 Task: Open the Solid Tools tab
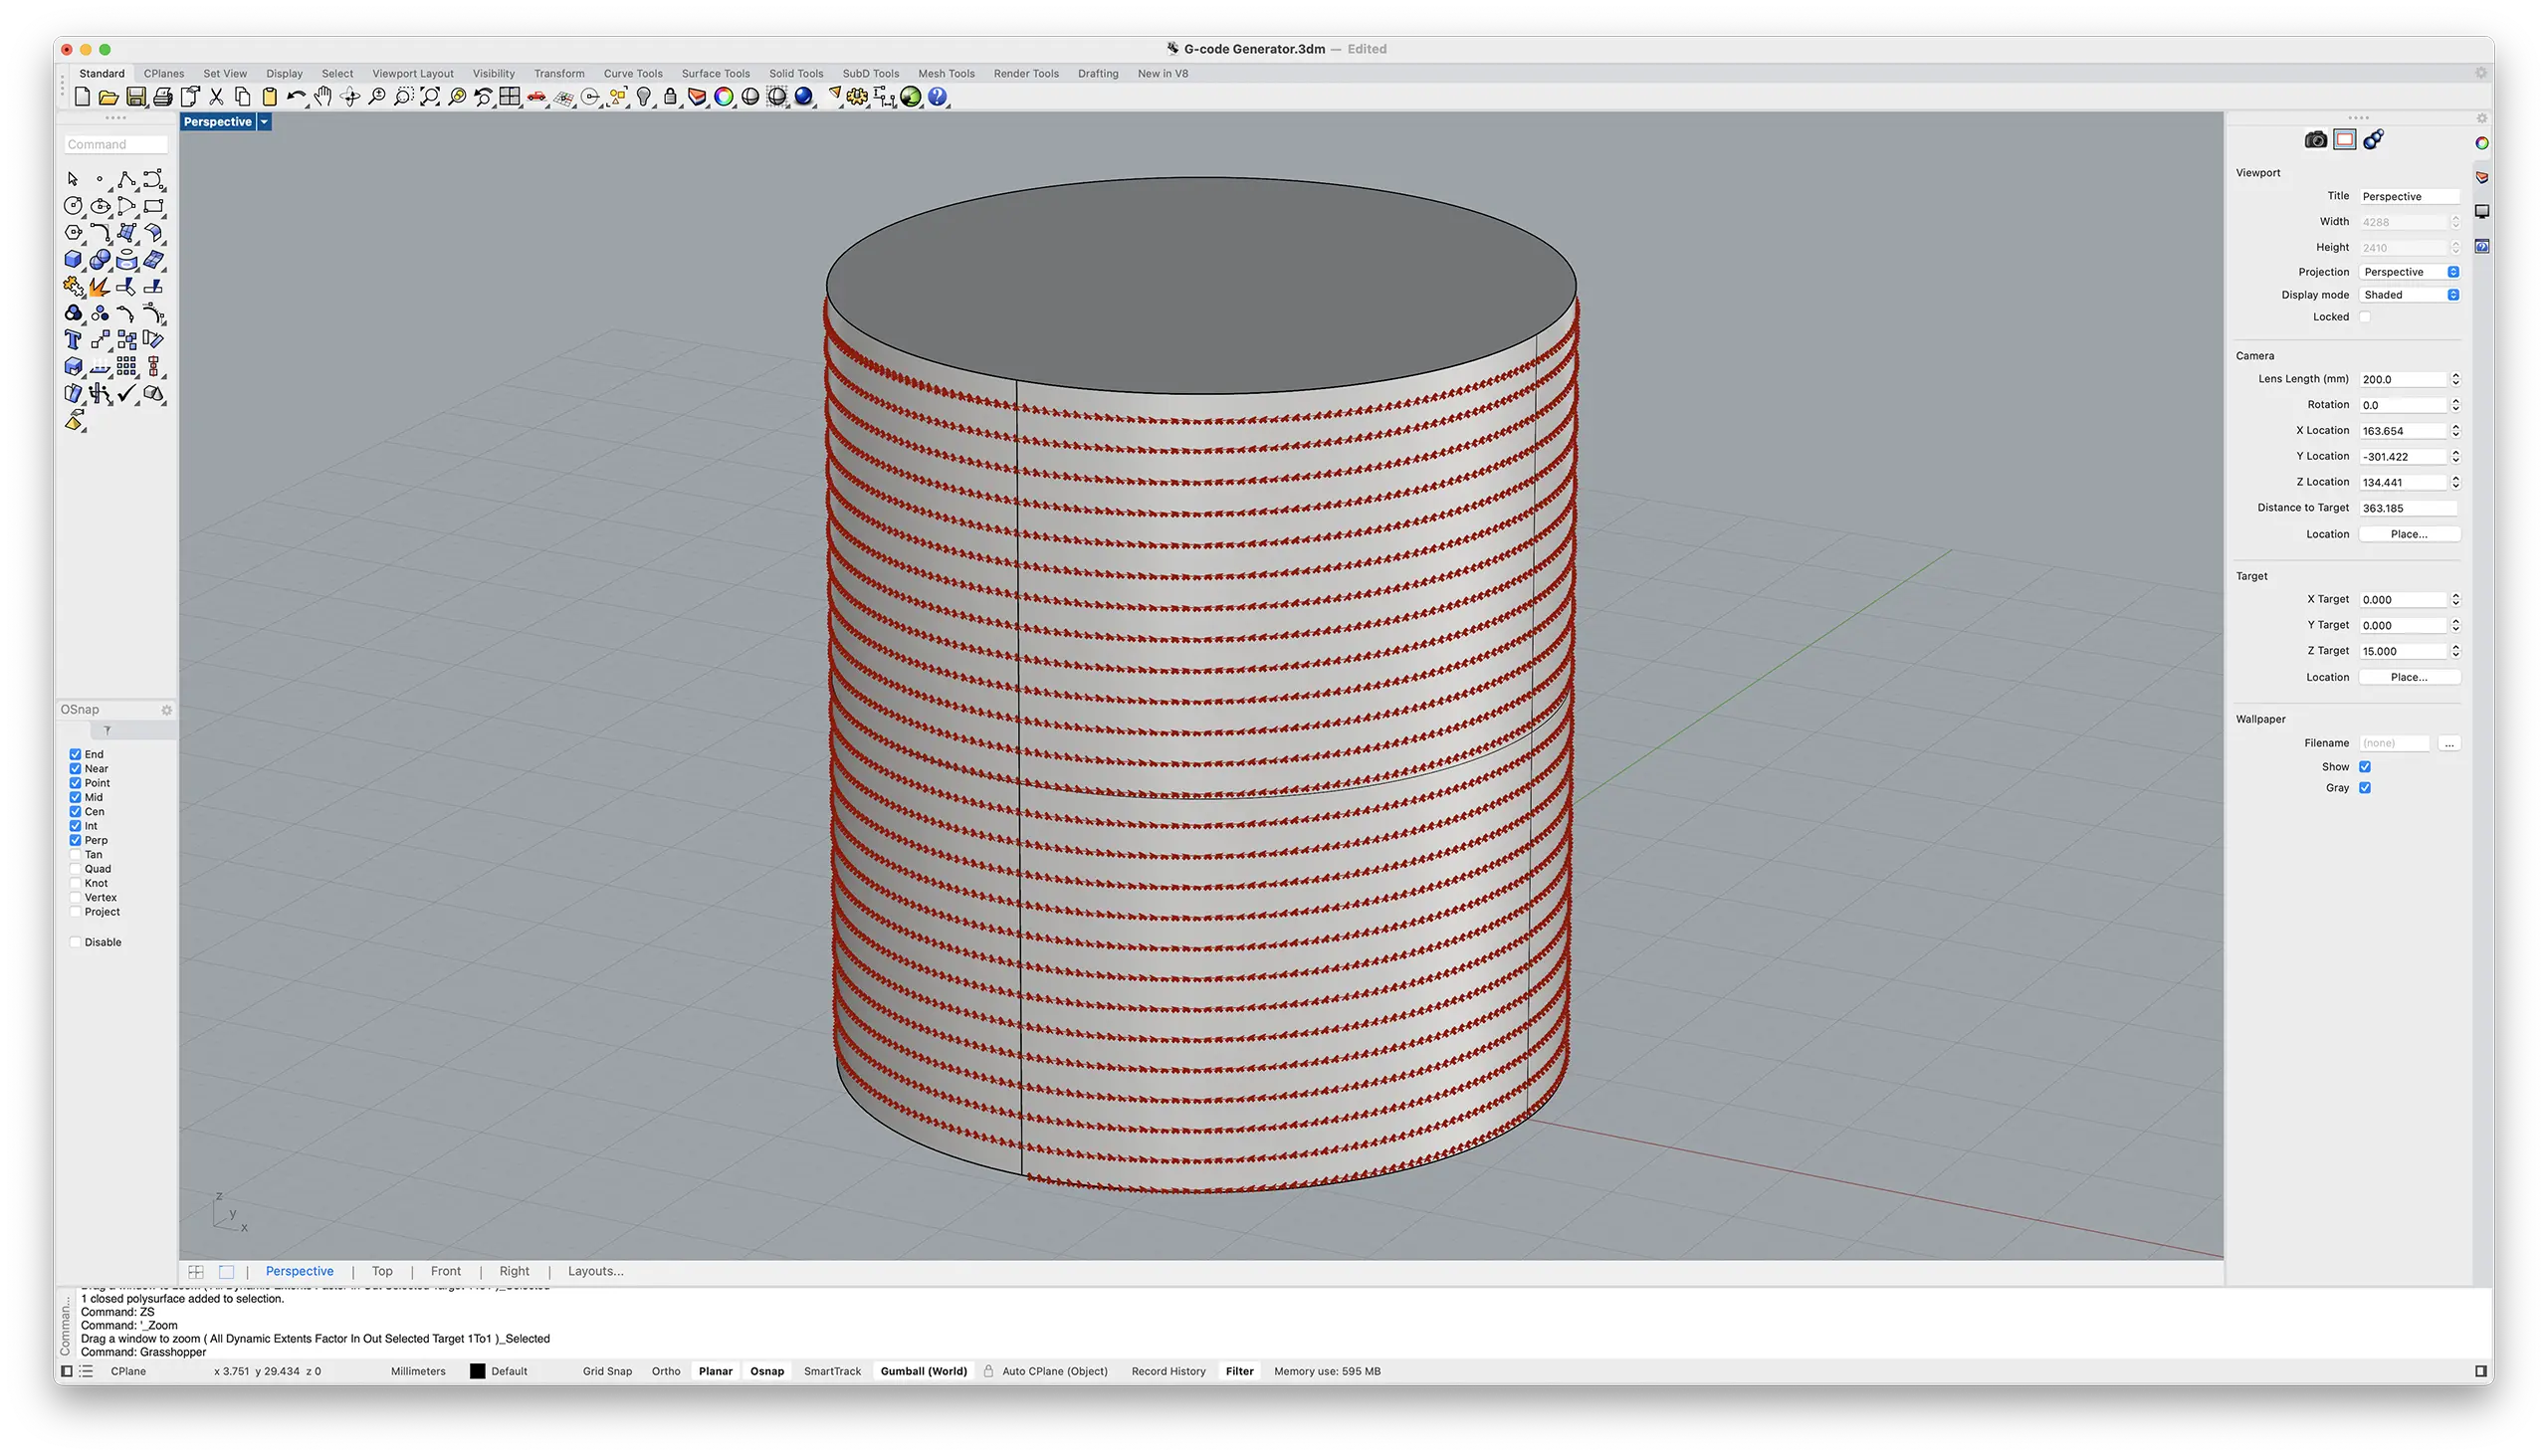[x=796, y=73]
